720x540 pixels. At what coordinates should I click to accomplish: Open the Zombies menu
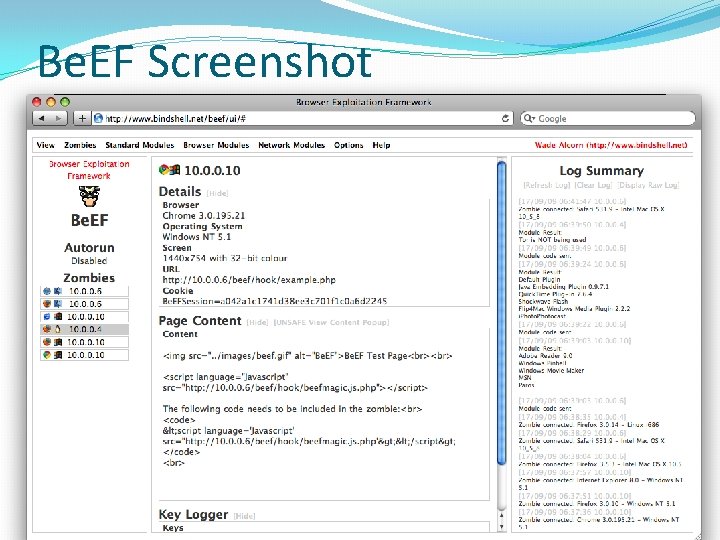[80, 145]
